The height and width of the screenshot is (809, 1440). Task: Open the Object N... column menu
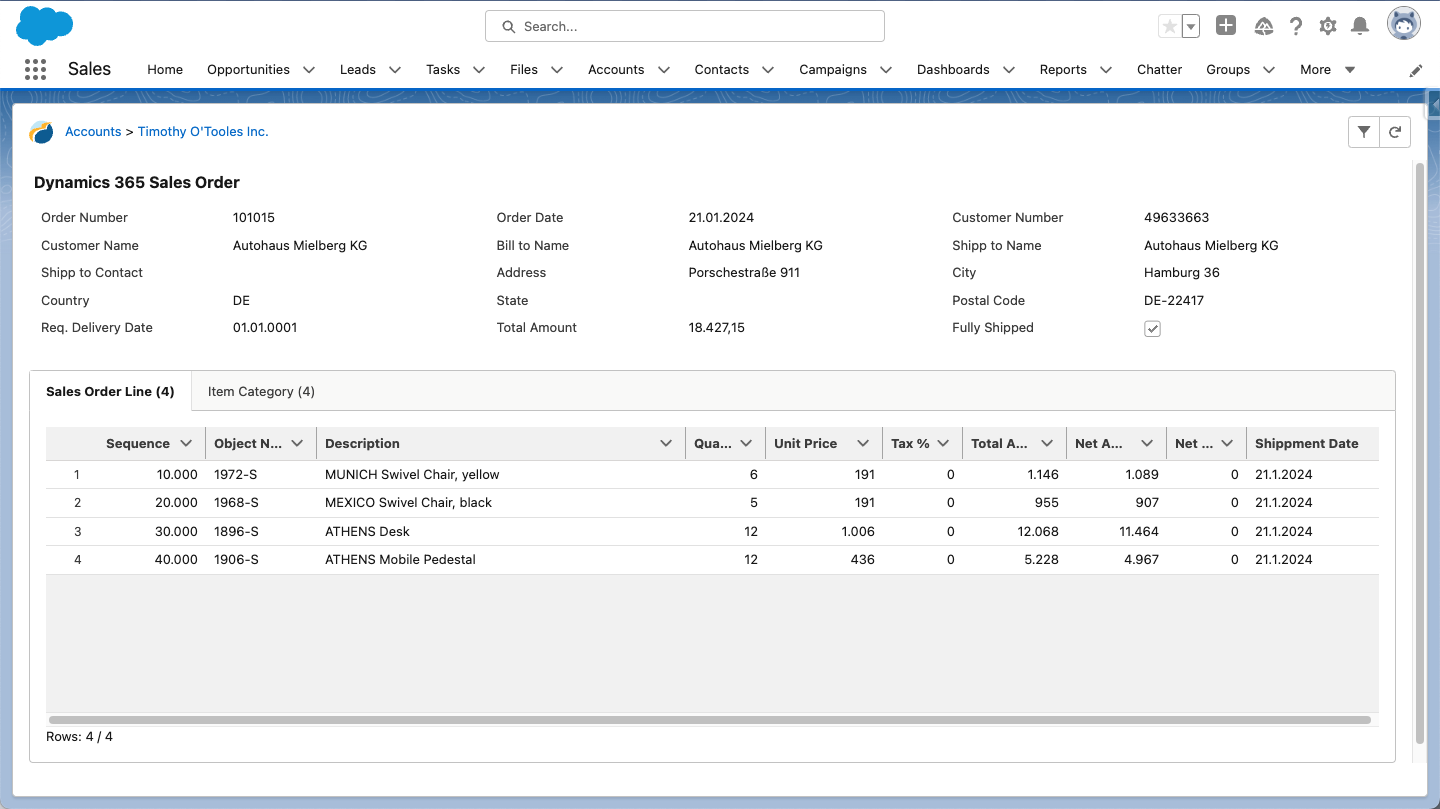pos(297,444)
